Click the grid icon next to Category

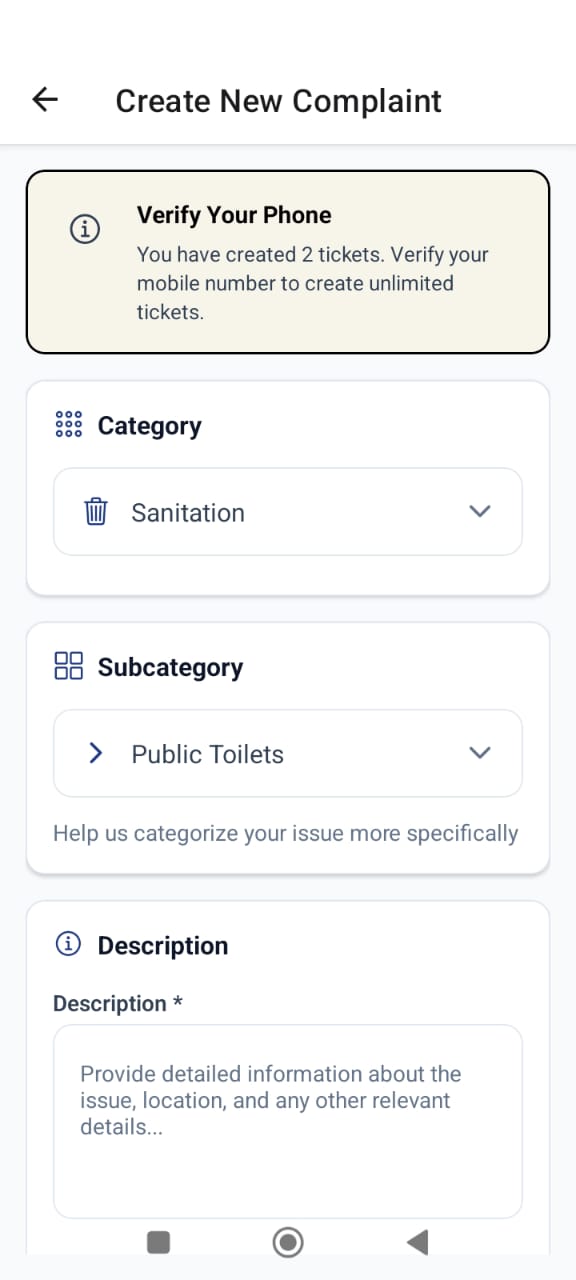pyautogui.click(x=67, y=424)
